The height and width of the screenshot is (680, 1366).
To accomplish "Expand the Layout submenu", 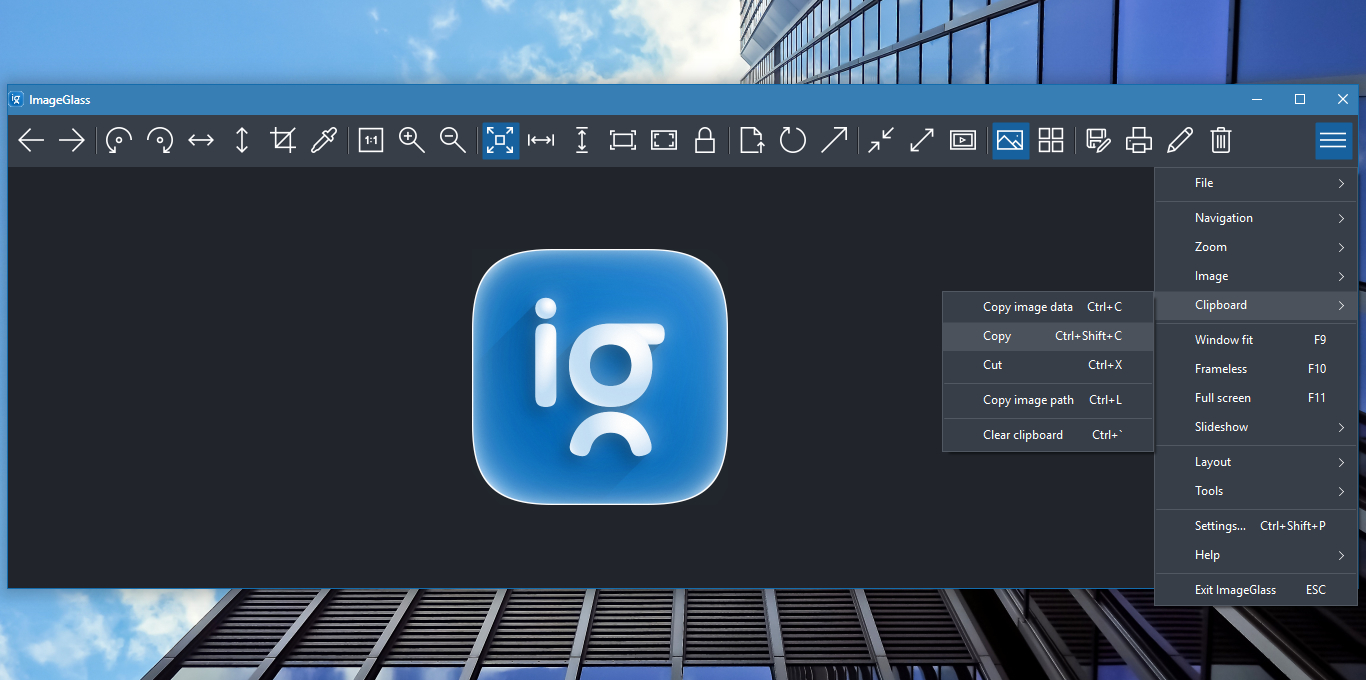I will coord(1256,462).
